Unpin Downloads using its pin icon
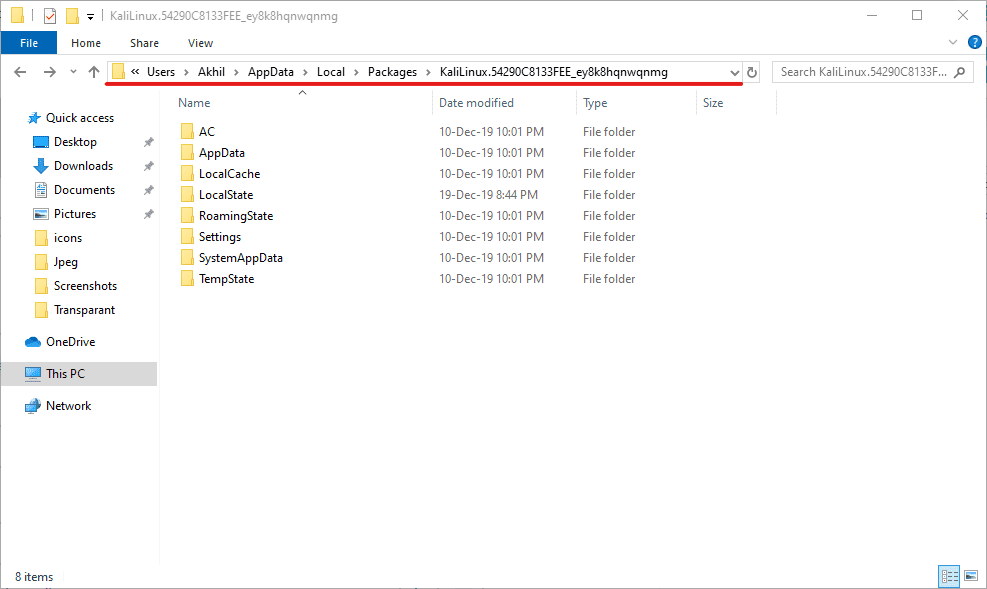 click(x=149, y=166)
